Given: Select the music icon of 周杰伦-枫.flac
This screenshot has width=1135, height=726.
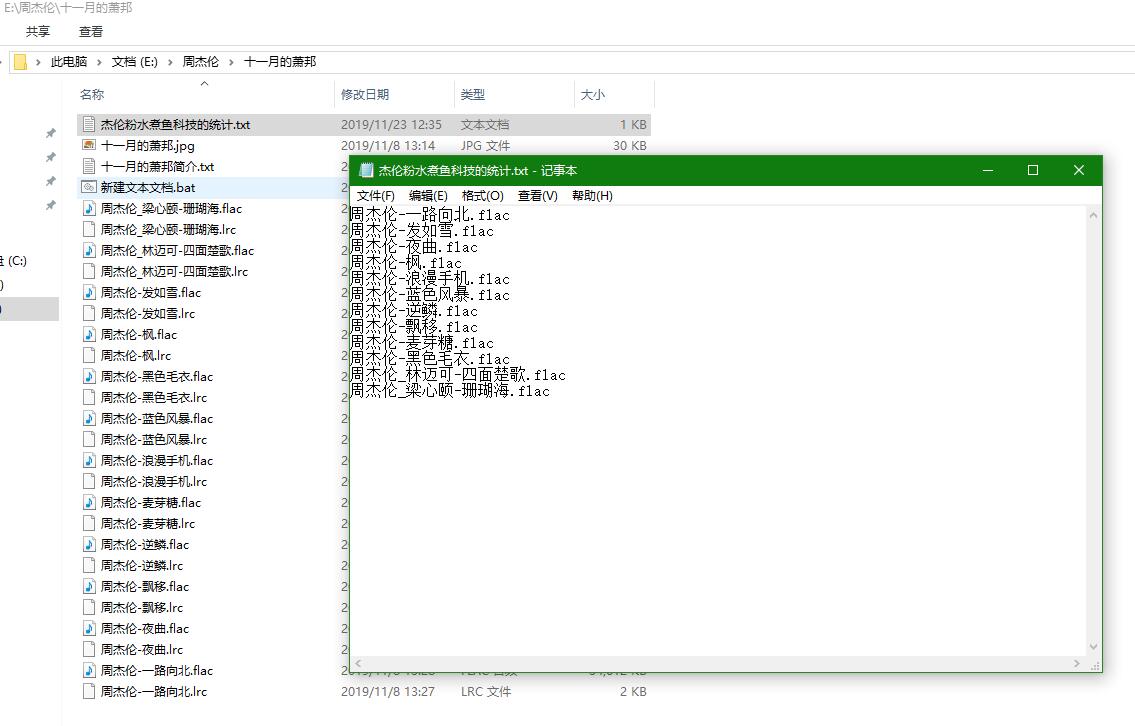Looking at the screenshot, I should [x=89, y=334].
